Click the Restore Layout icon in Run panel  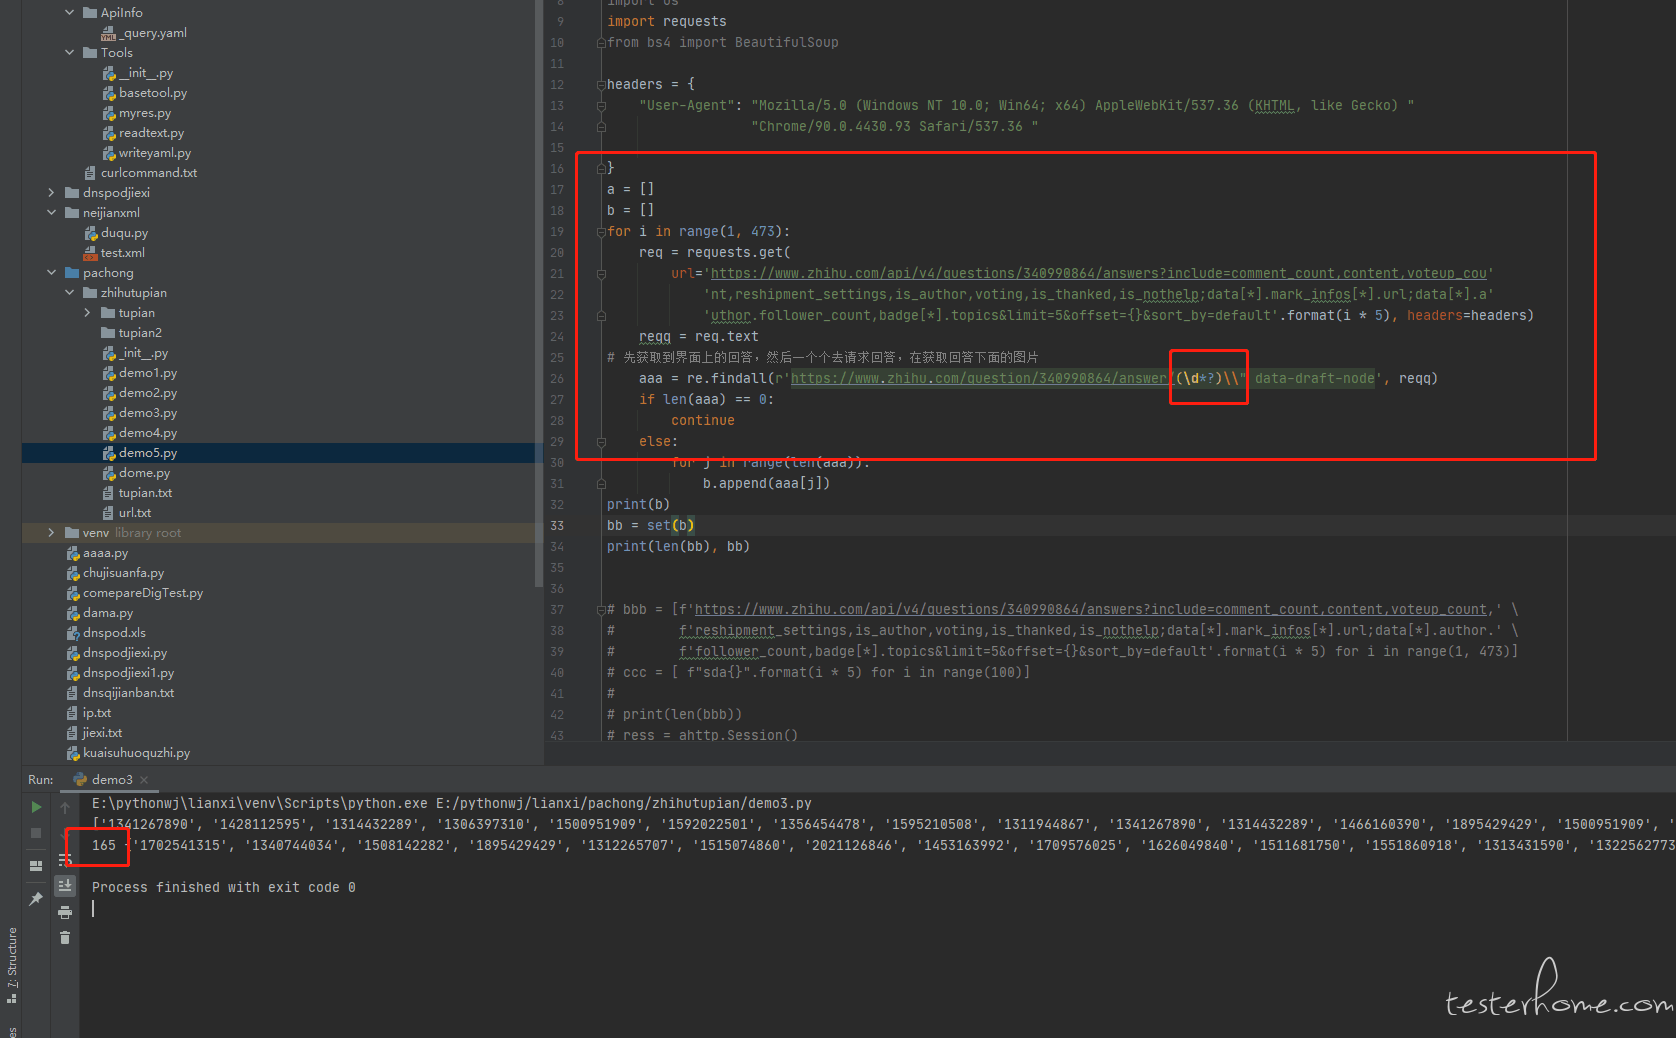[x=36, y=866]
